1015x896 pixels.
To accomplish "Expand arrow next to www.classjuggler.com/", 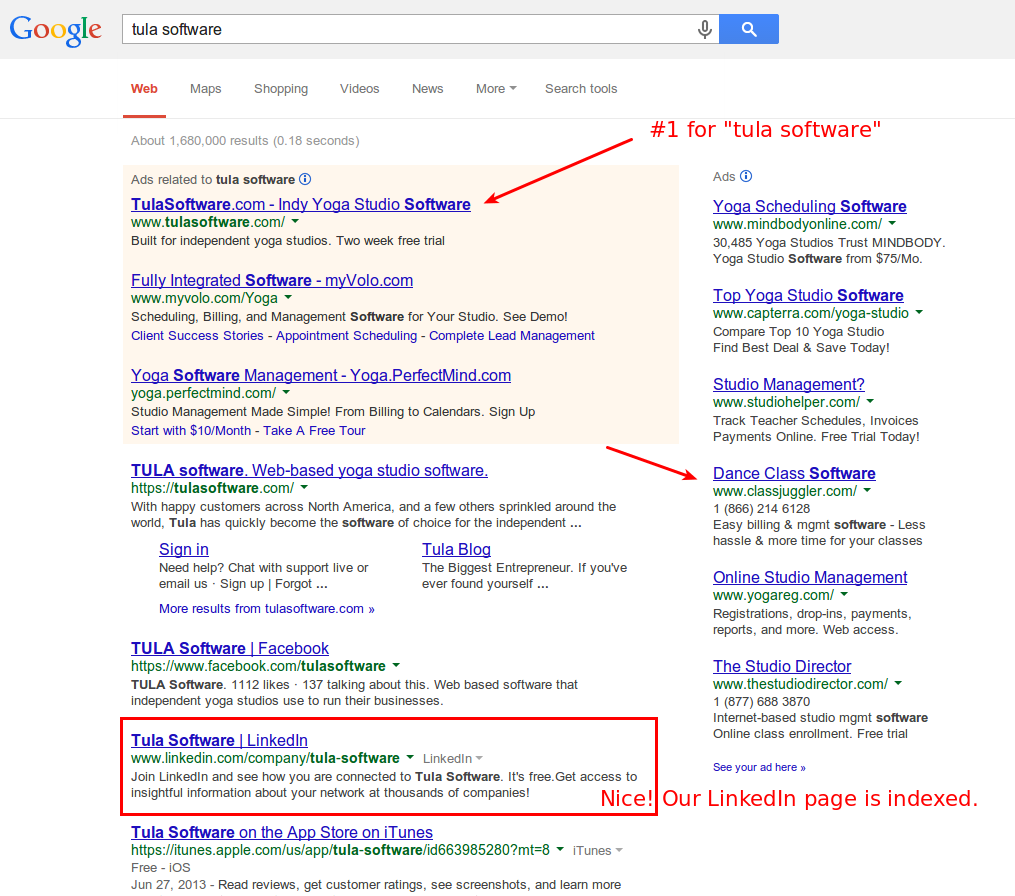I will tap(867, 491).
